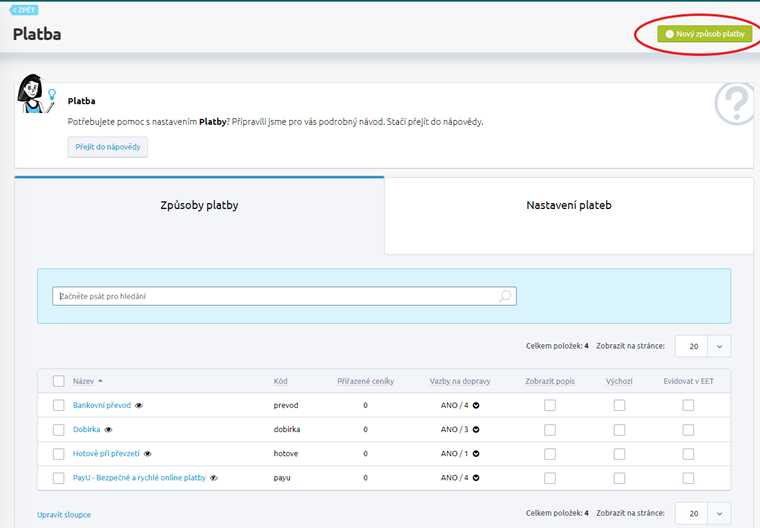
Task: Select the Hotově při převzetí row checkbox
Action: pyautogui.click(x=59, y=454)
